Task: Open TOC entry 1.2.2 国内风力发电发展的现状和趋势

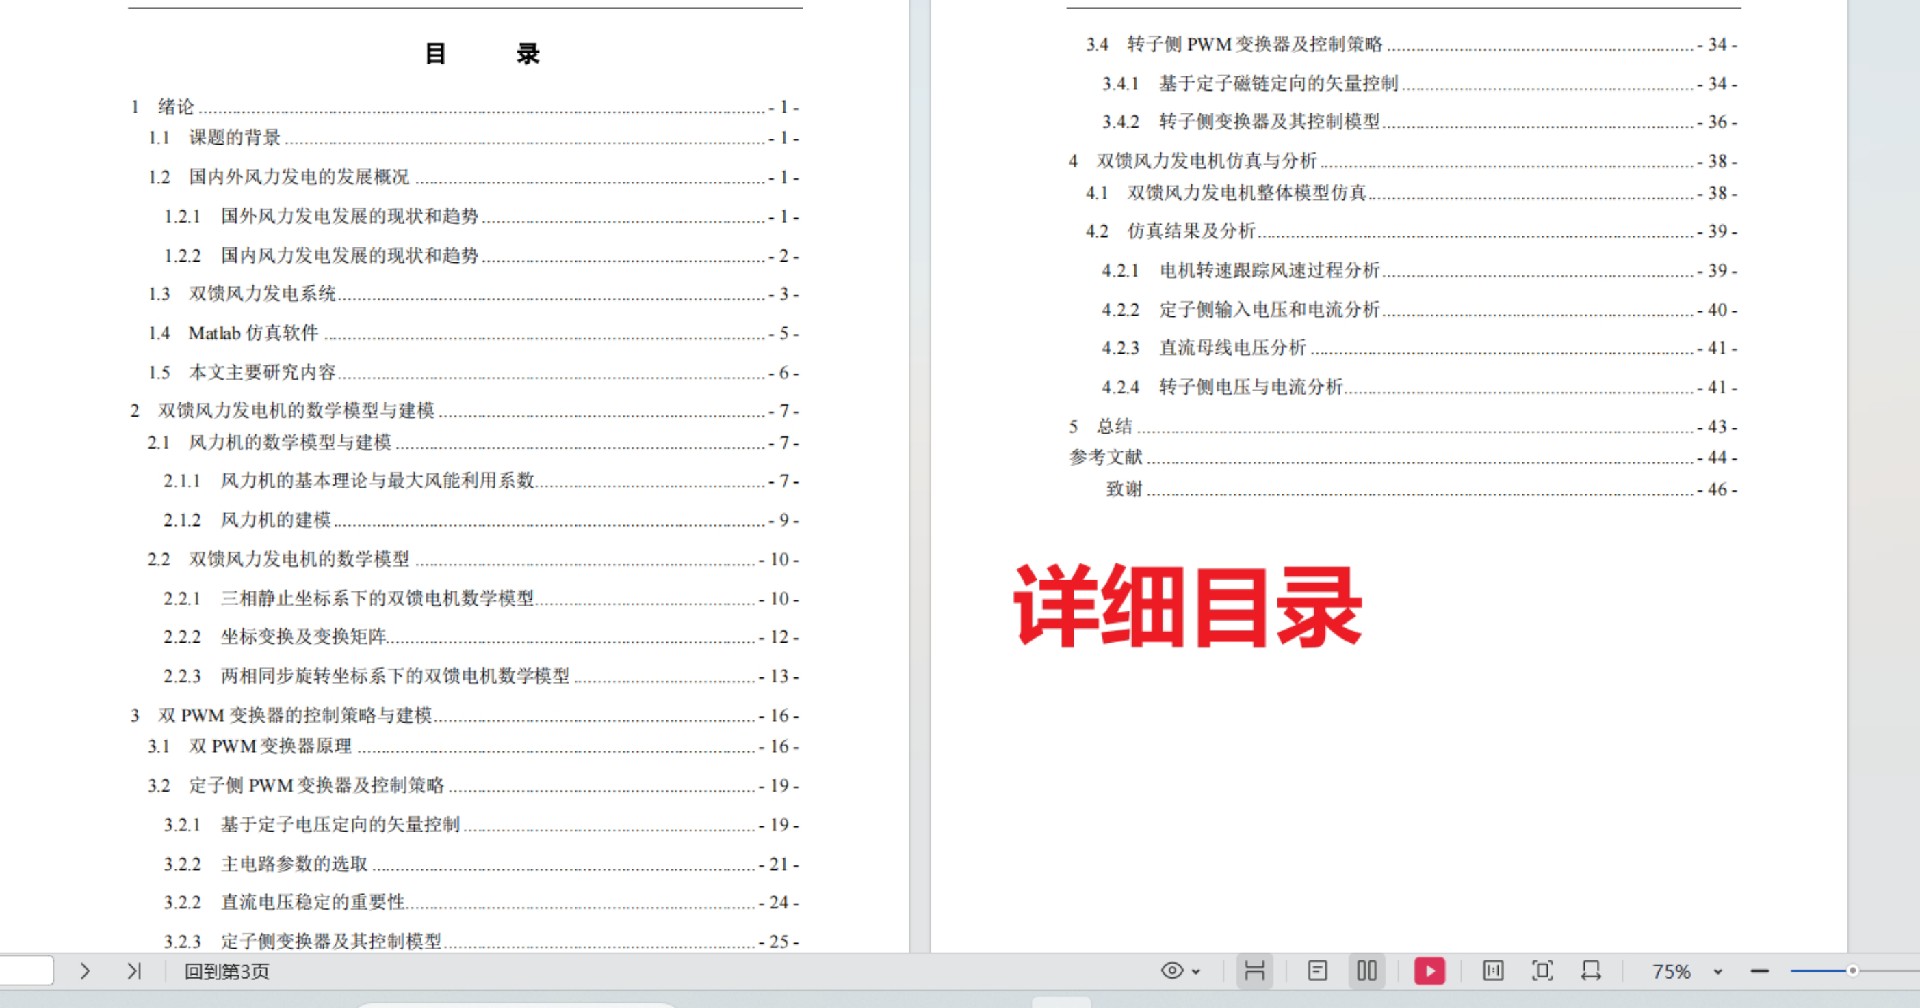Action: [x=482, y=255]
